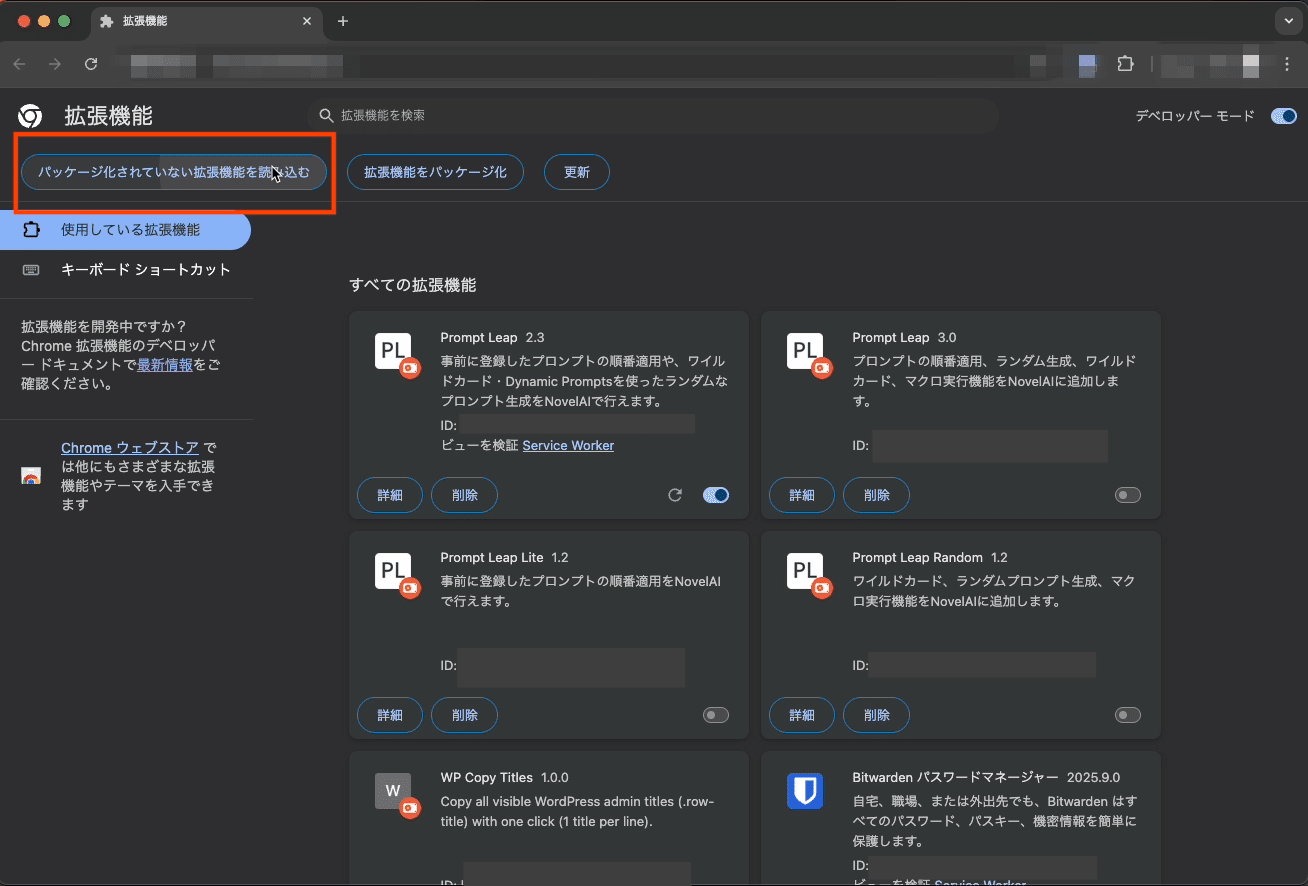
Task: Enable the Prompt Leap Lite extension toggle
Action: coord(716,715)
